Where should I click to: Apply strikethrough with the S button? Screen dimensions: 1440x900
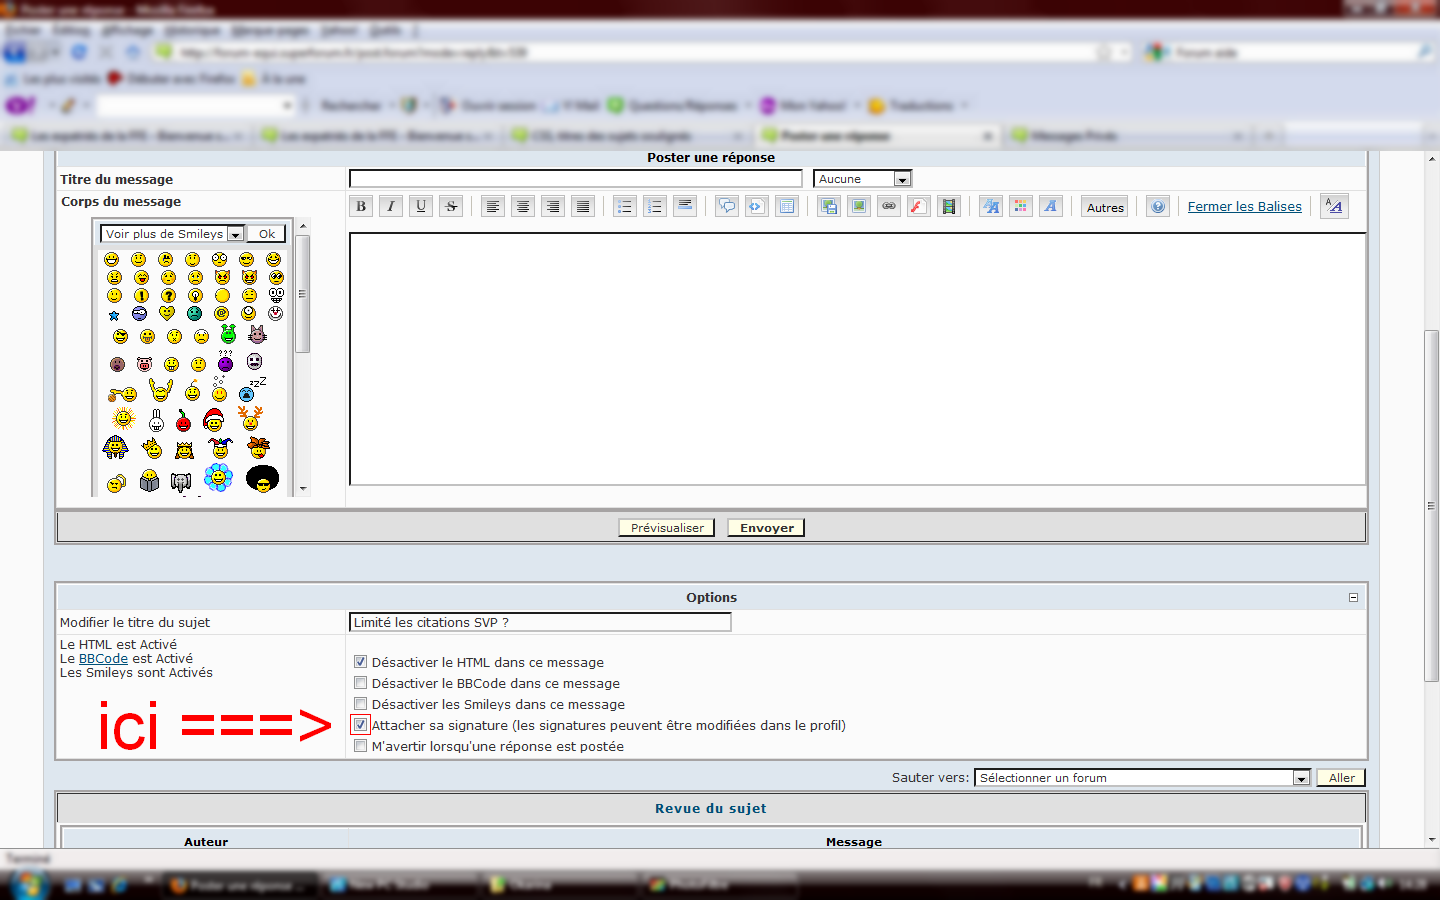451,207
